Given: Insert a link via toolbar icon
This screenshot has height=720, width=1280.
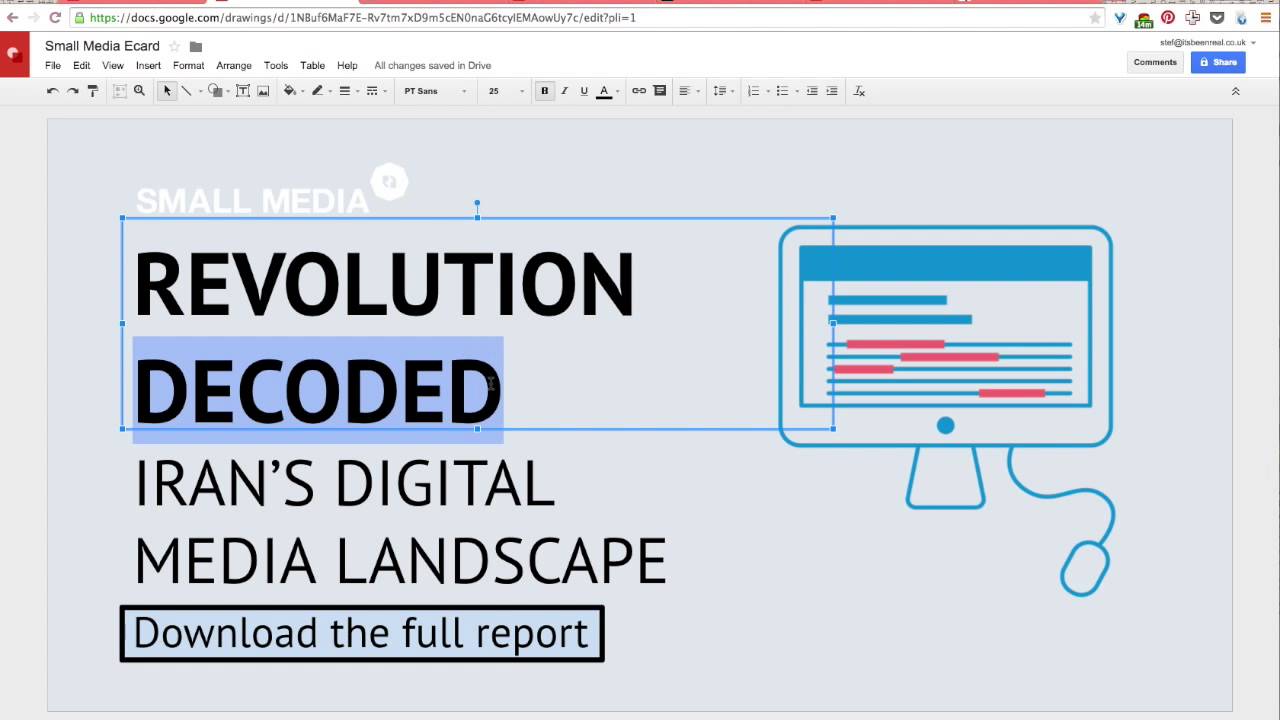Looking at the screenshot, I should coord(638,91).
